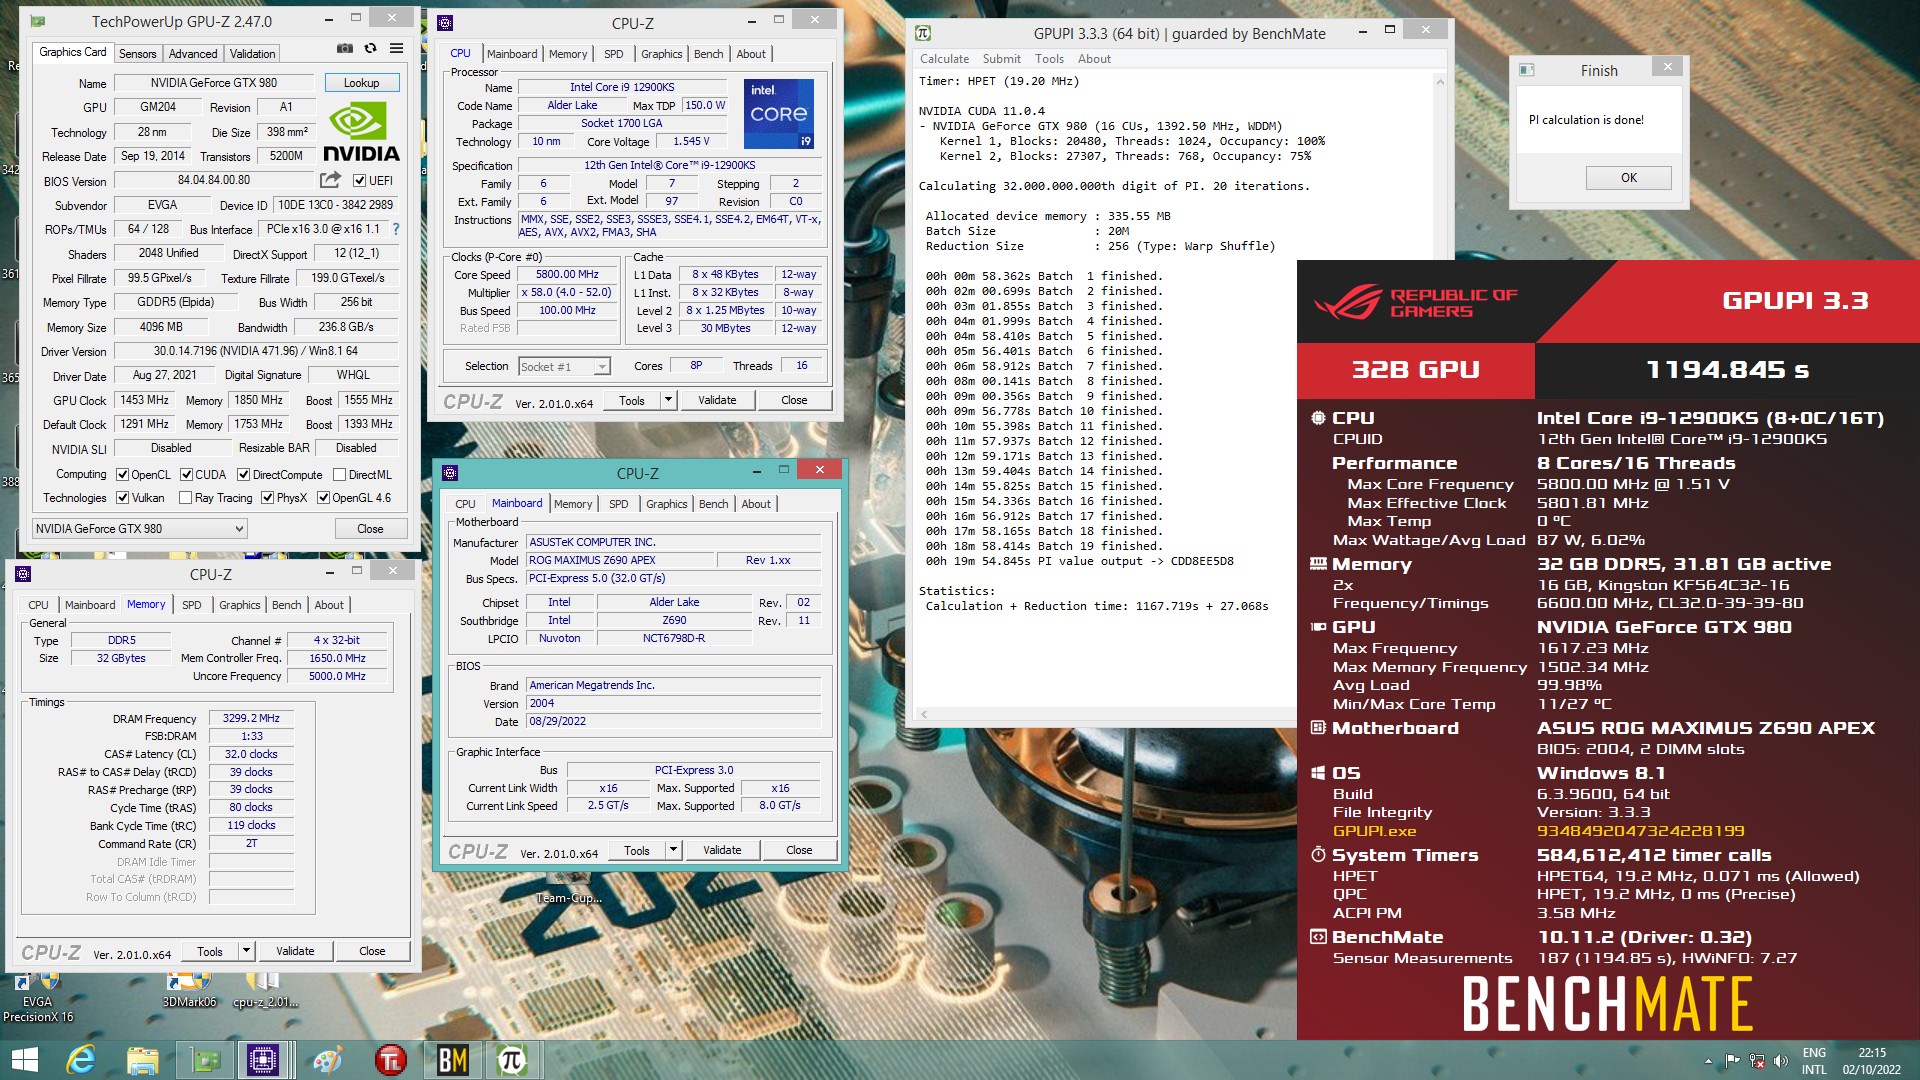Open the cpu-z_2.01 desktop folder
Screen dimensions: 1920x1080
265,990
